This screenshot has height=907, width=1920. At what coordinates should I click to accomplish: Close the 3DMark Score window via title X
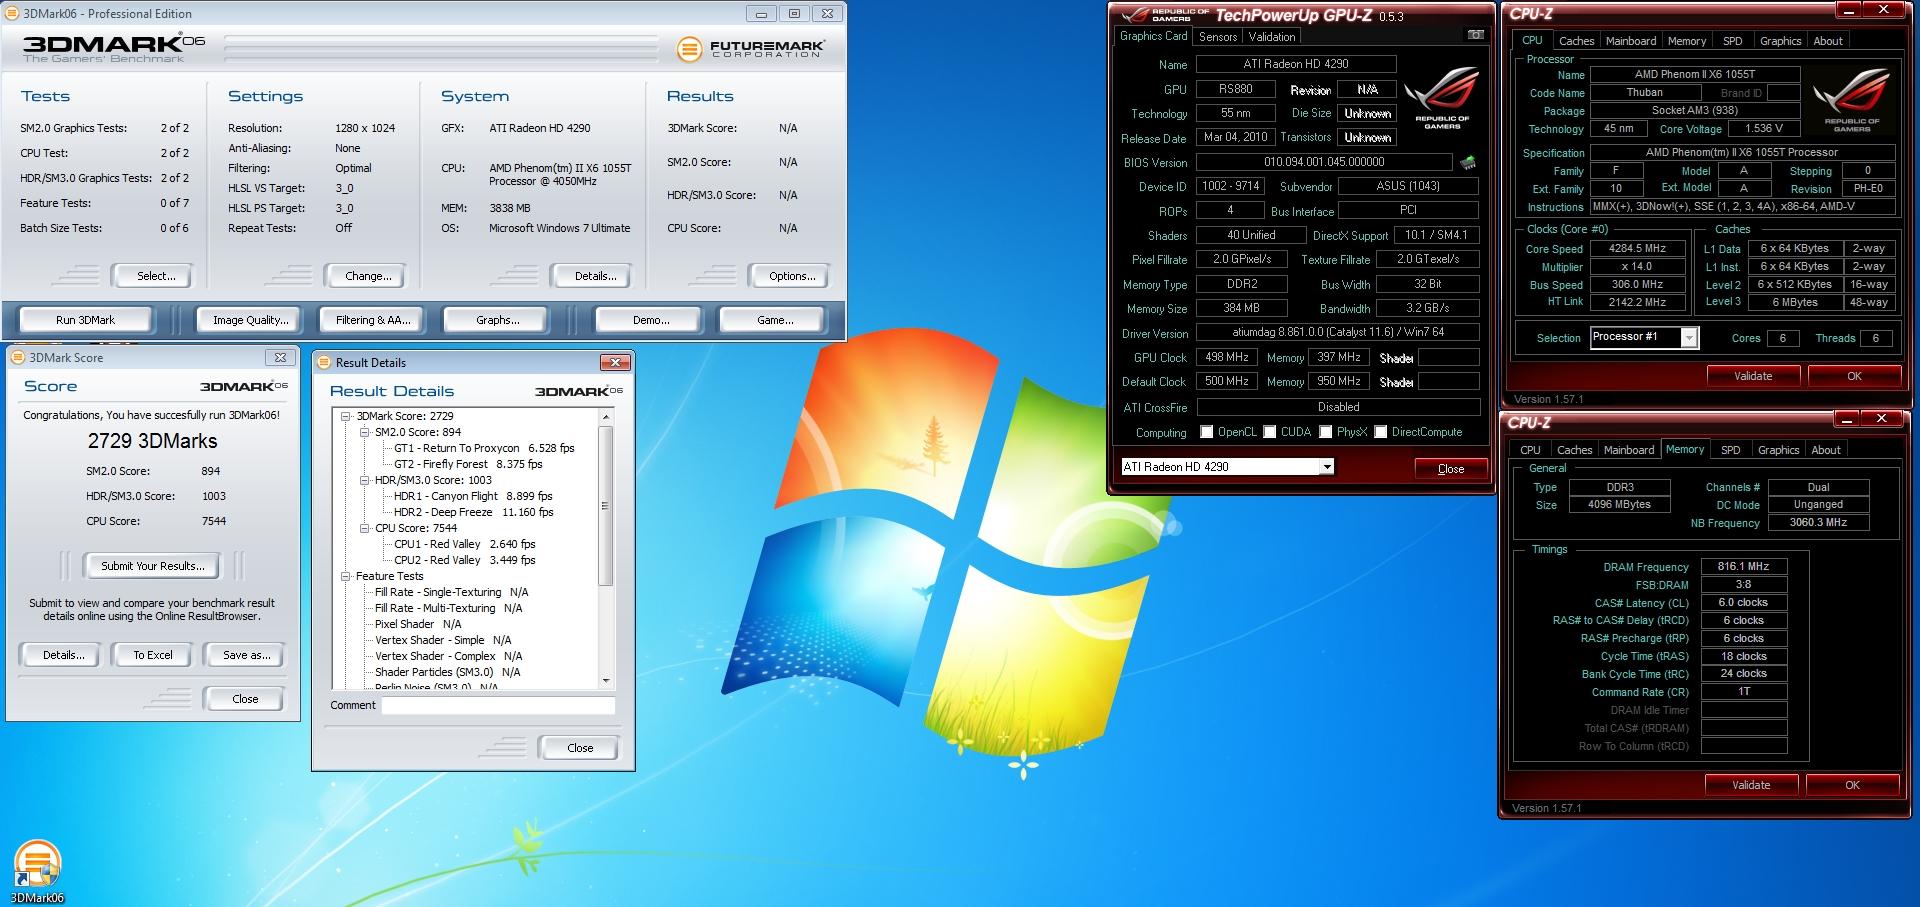point(280,357)
